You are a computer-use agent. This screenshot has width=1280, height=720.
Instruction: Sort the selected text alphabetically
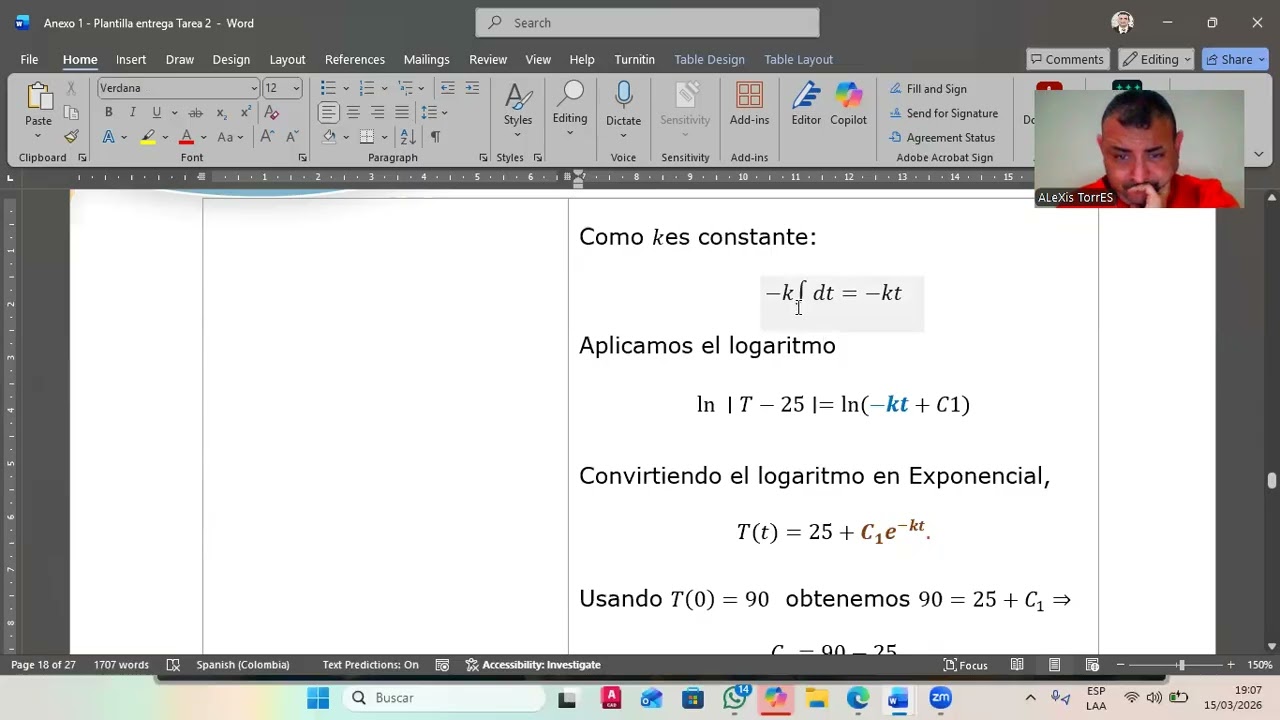(x=408, y=136)
